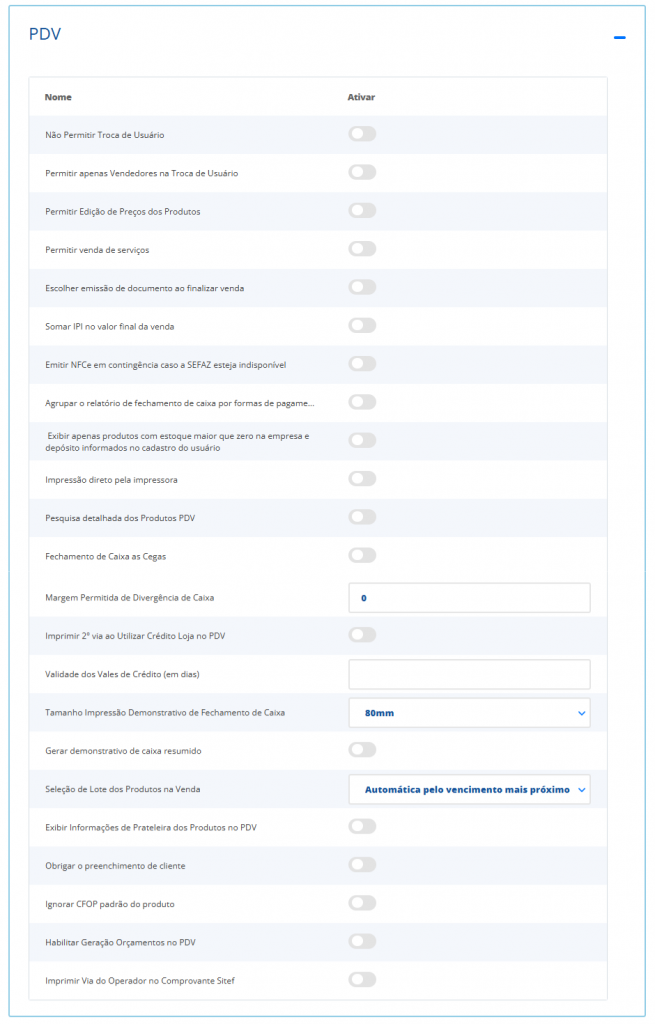The width and height of the screenshot is (655, 1024).
Task: Open the Seleção de Lote dropdown
Action: pyautogui.click(x=469, y=789)
